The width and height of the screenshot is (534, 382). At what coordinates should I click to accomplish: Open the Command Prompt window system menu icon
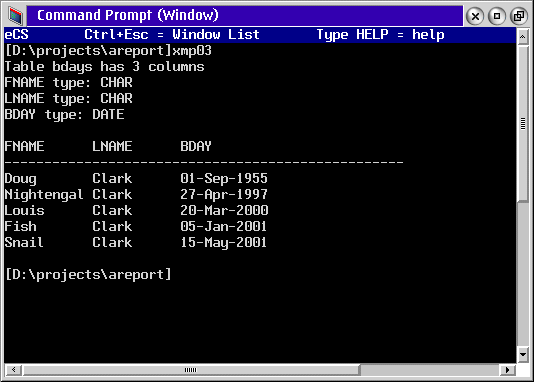pyautogui.click(x=15, y=16)
